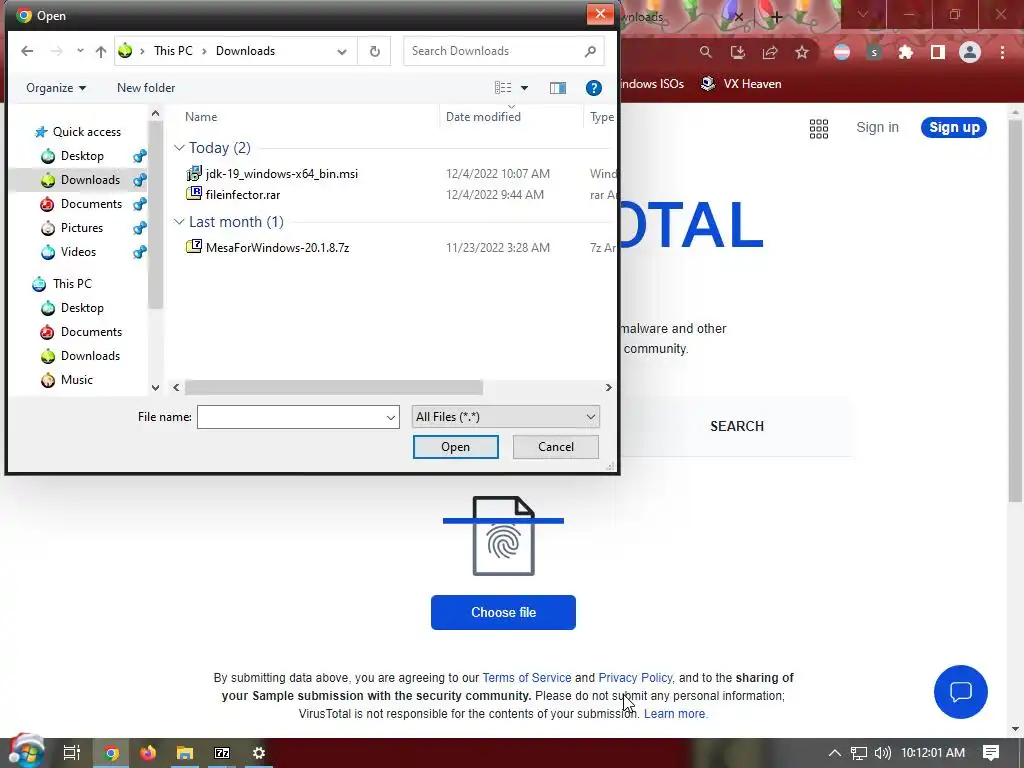The height and width of the screenshot is (768, 1024).
Task: Open Chrome profile avatar
Action: 970,52
